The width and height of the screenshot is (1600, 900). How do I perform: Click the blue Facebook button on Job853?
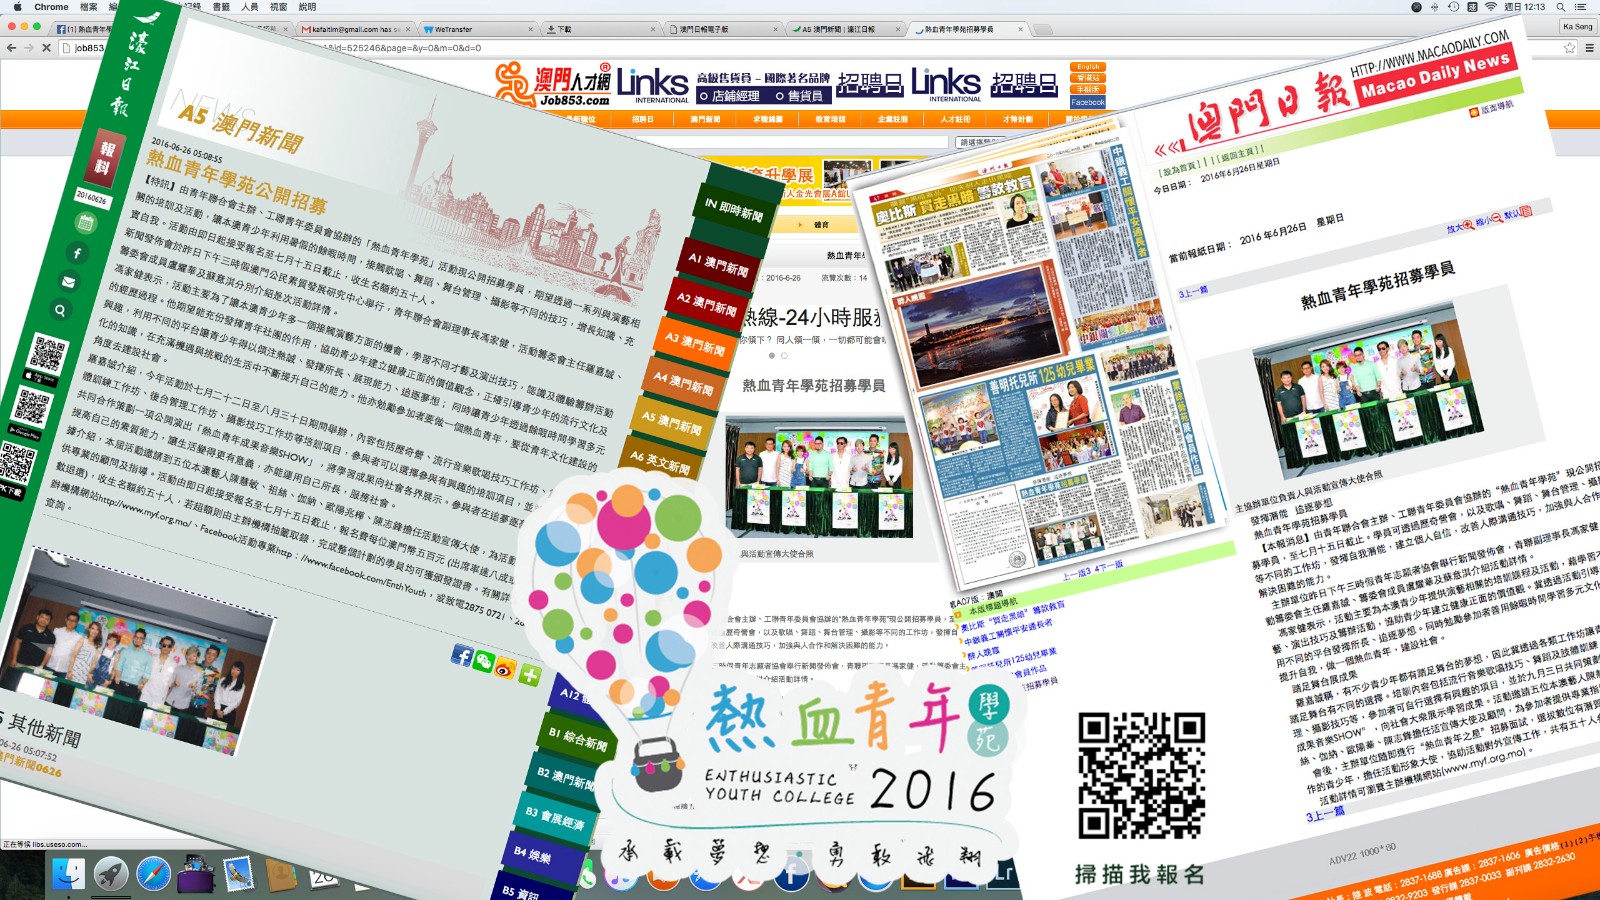(1088, 102)
